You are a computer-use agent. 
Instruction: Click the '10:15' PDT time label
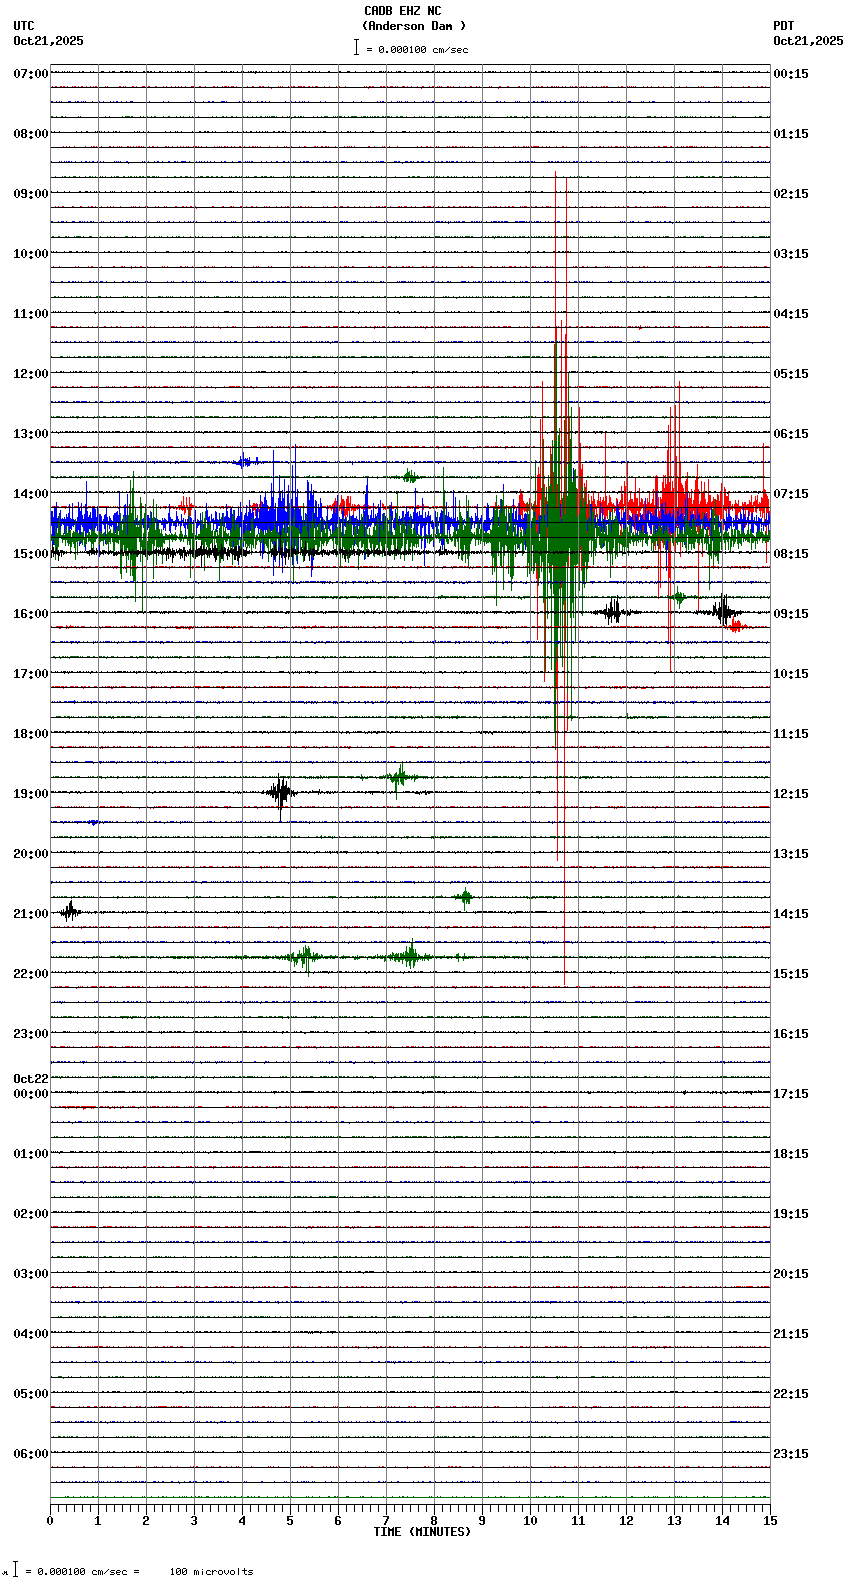pos(791,674)
